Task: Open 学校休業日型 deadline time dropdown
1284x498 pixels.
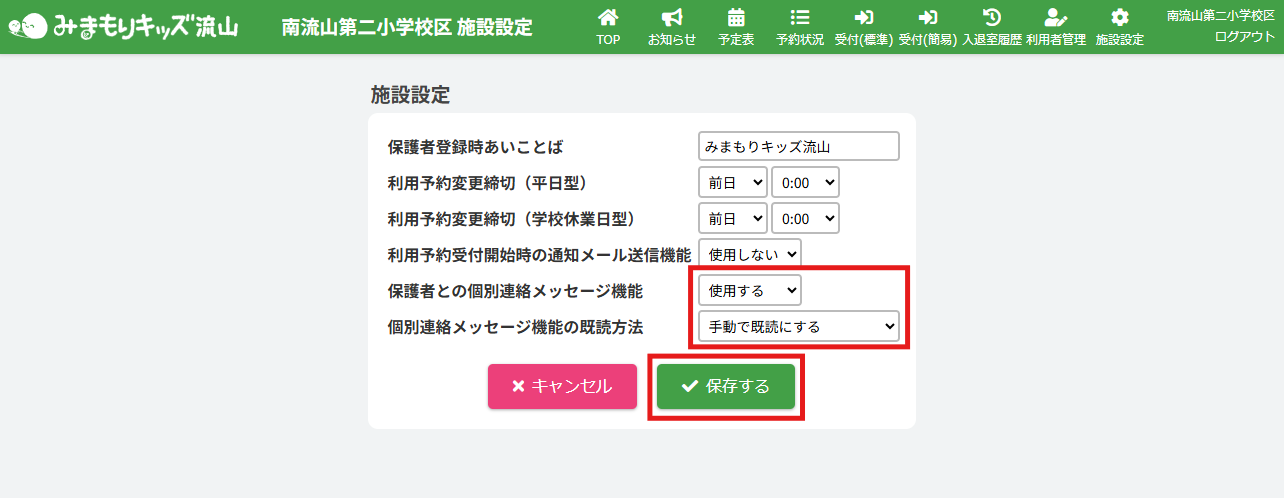Action: click(805, 218)
